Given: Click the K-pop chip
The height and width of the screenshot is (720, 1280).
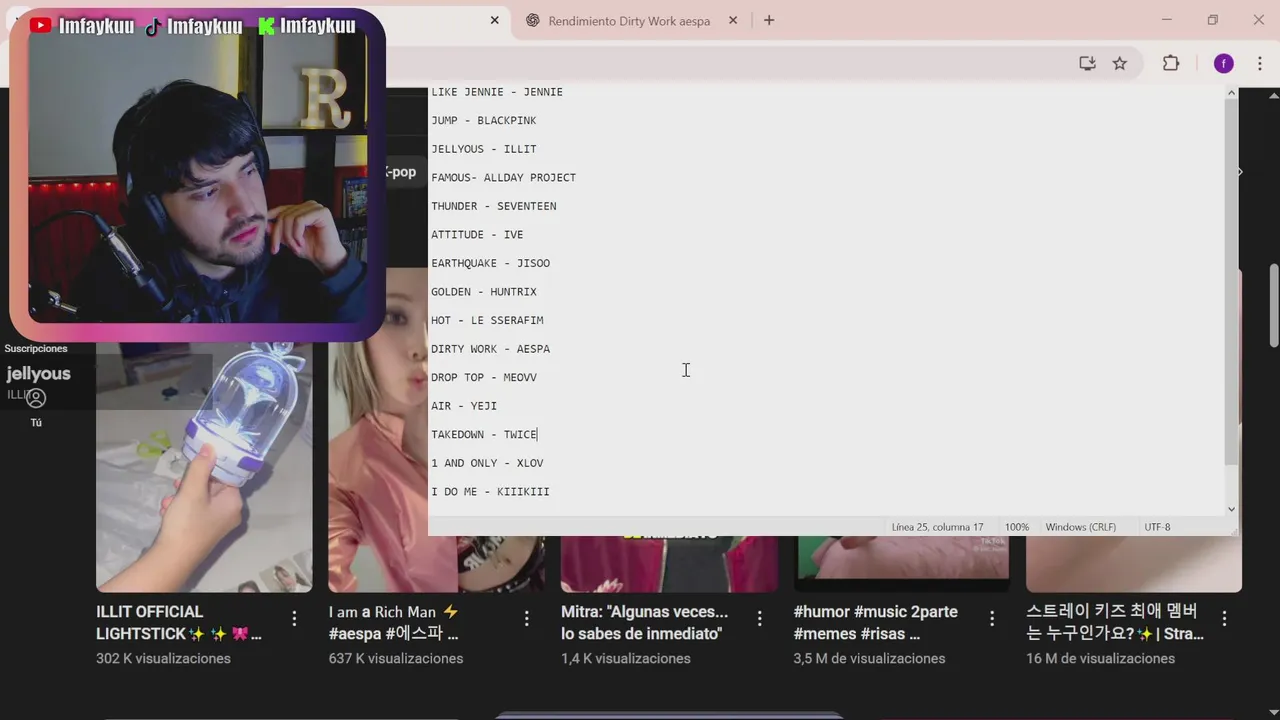Looking at the screenshot, I should coord(402,172).
